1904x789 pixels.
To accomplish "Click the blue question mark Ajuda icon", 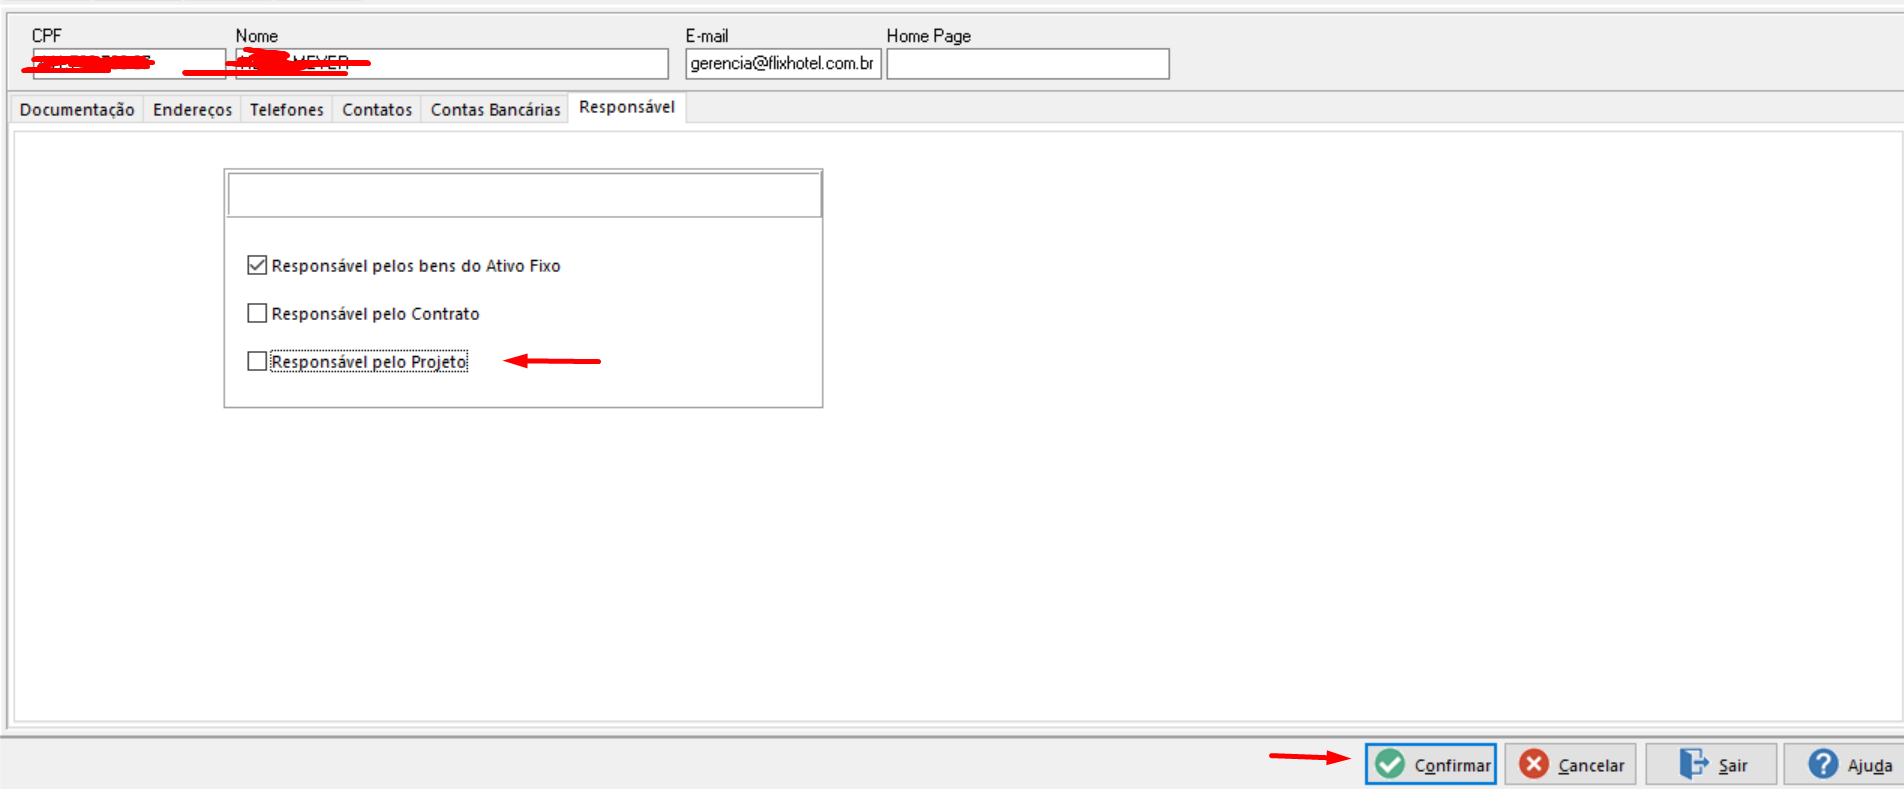I will point(1823,764).
